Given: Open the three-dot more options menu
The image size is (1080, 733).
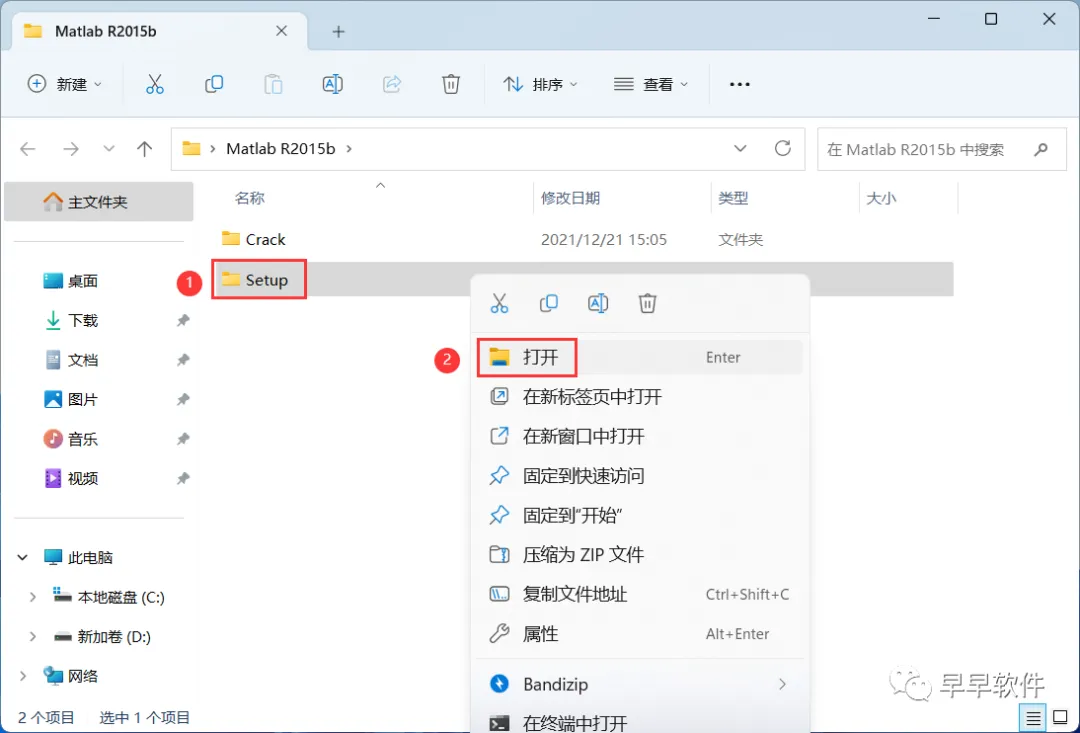Looking at the screenshot, I should click(739, 84).
